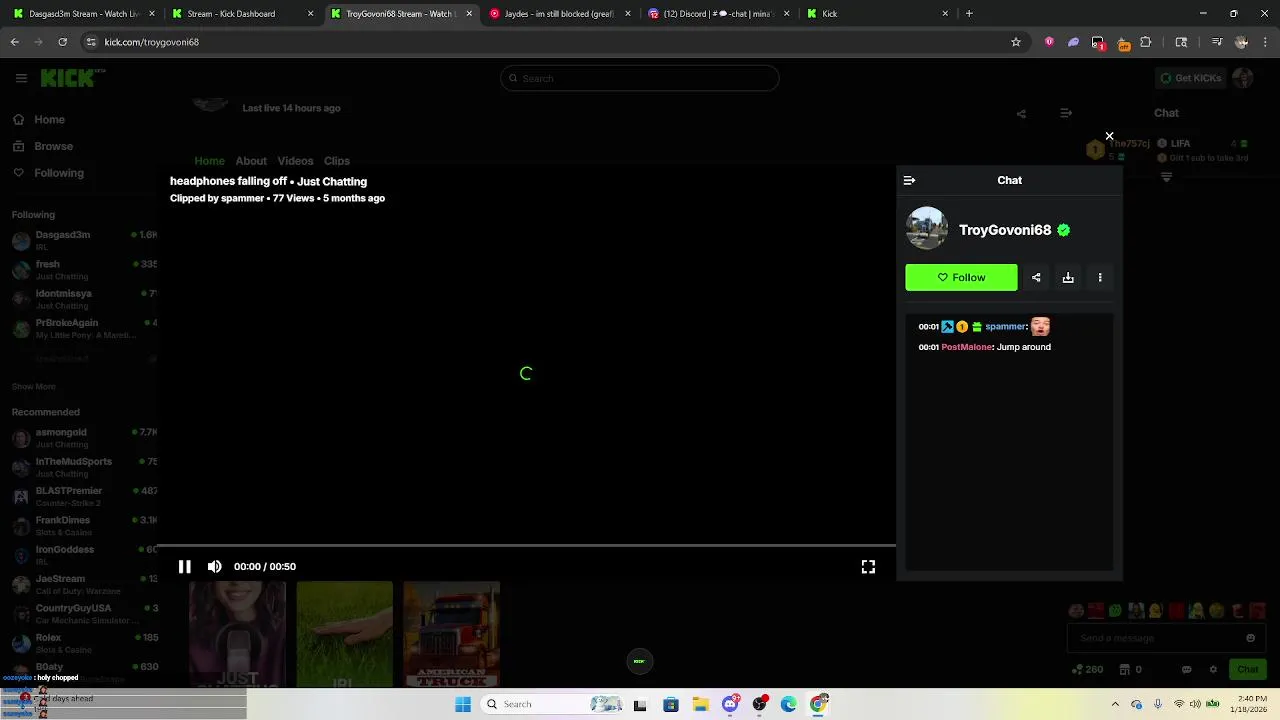Seek along the clip progress bar
Viewport: 1280px width, 720px height.
coord(526,546)
